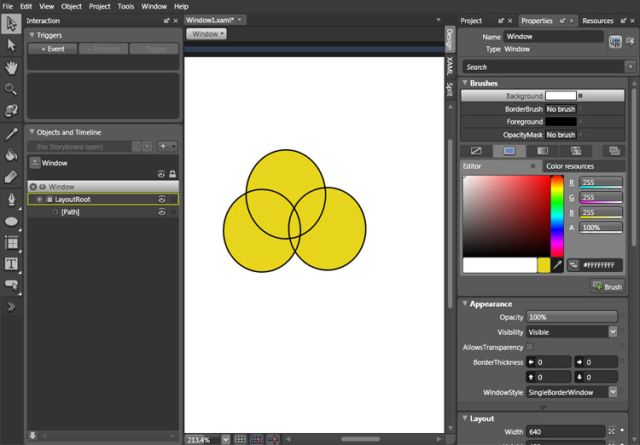Collapse the Appearance section
Screen dimensions: 640x445
click(x=465, y=304)
